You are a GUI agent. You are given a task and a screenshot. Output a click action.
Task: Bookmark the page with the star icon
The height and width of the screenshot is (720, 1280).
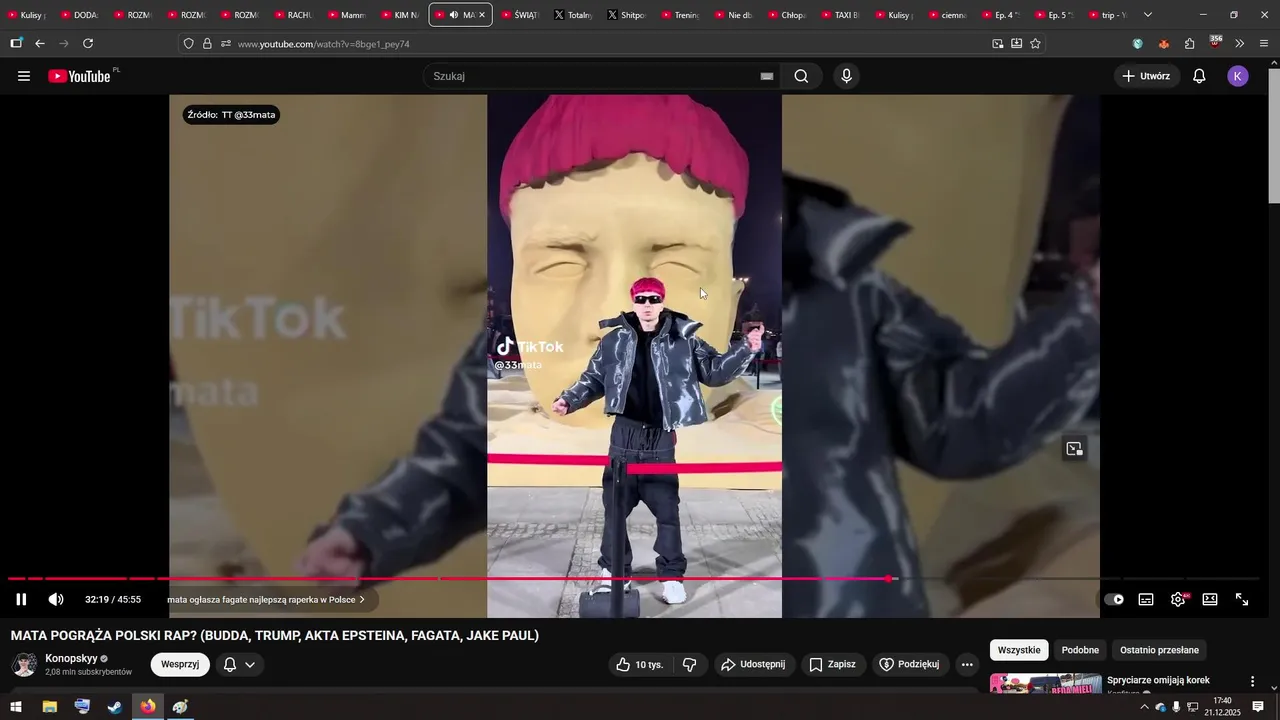tap(1035, 44)
